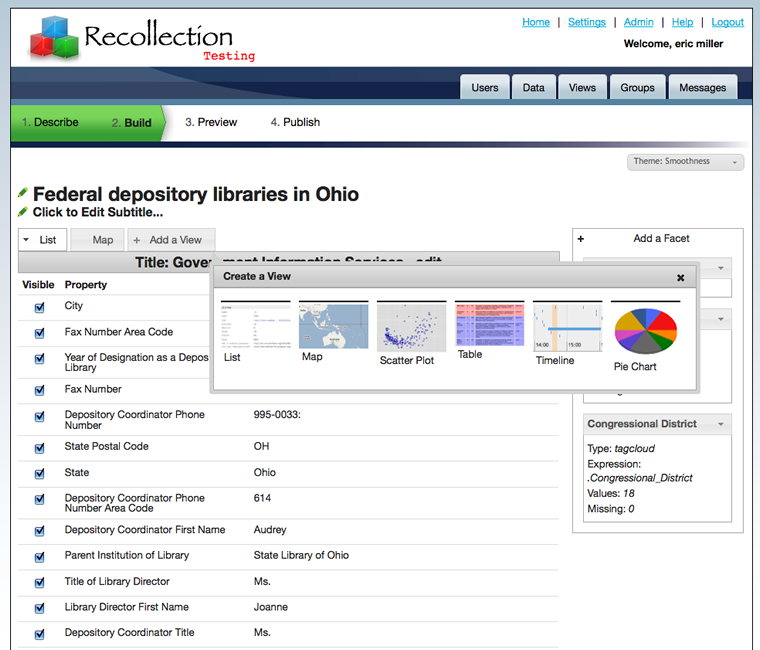Pick the Timeline view thumbnail

(567, 327)
